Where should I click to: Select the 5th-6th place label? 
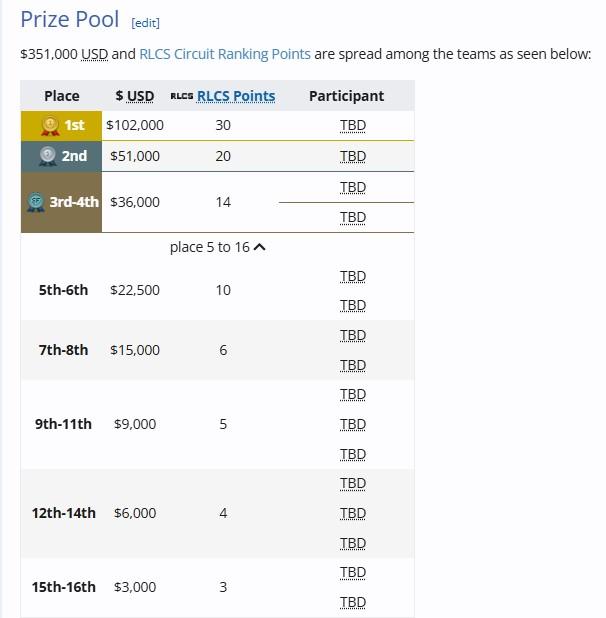coord(63,290)
